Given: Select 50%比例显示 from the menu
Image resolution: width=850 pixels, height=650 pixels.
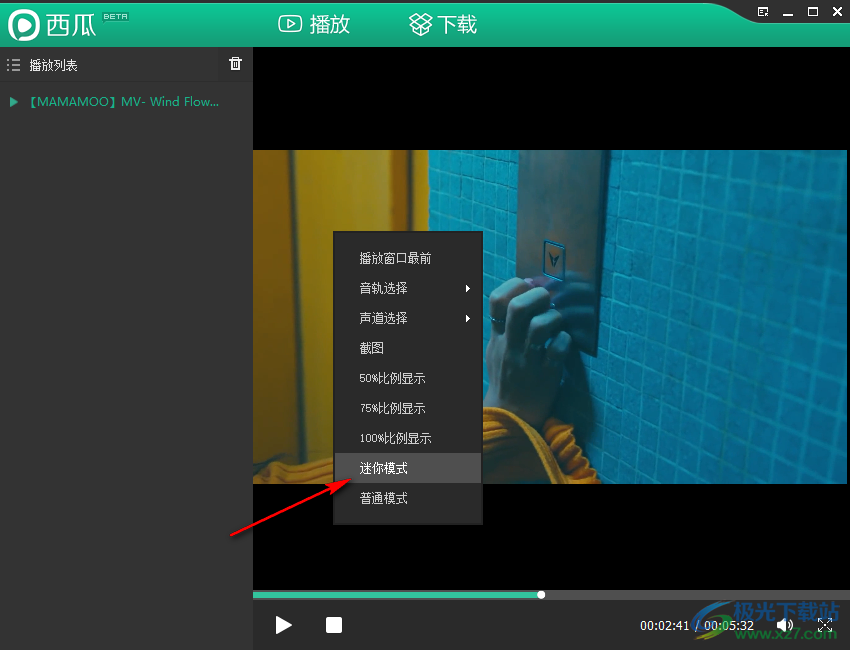Looking at the screenshot, I should click(x=408, y=378).
